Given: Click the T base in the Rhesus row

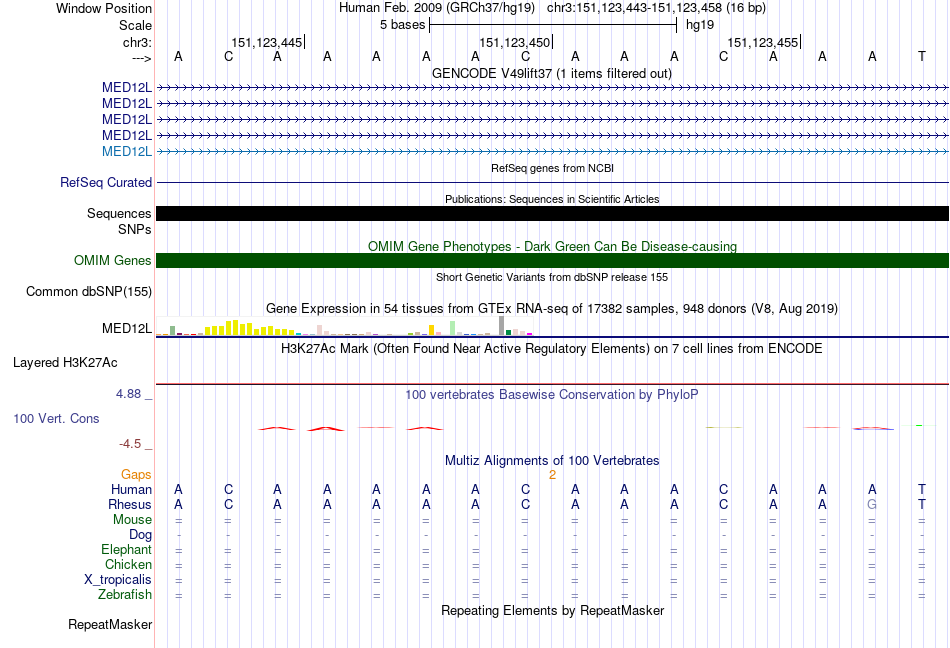Looking at the screenshot, I should coord(922,504).
